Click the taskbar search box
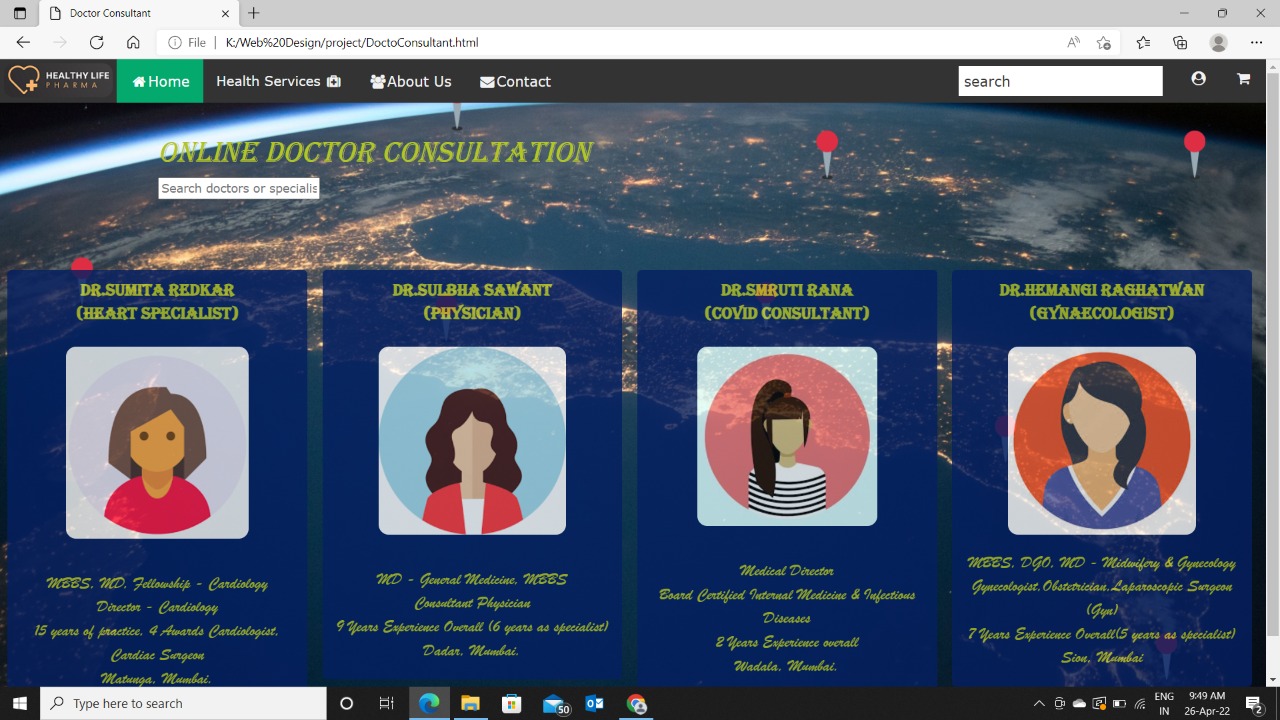The width and height of the screenshot is (1280, 720). click(x=183, y=704)
